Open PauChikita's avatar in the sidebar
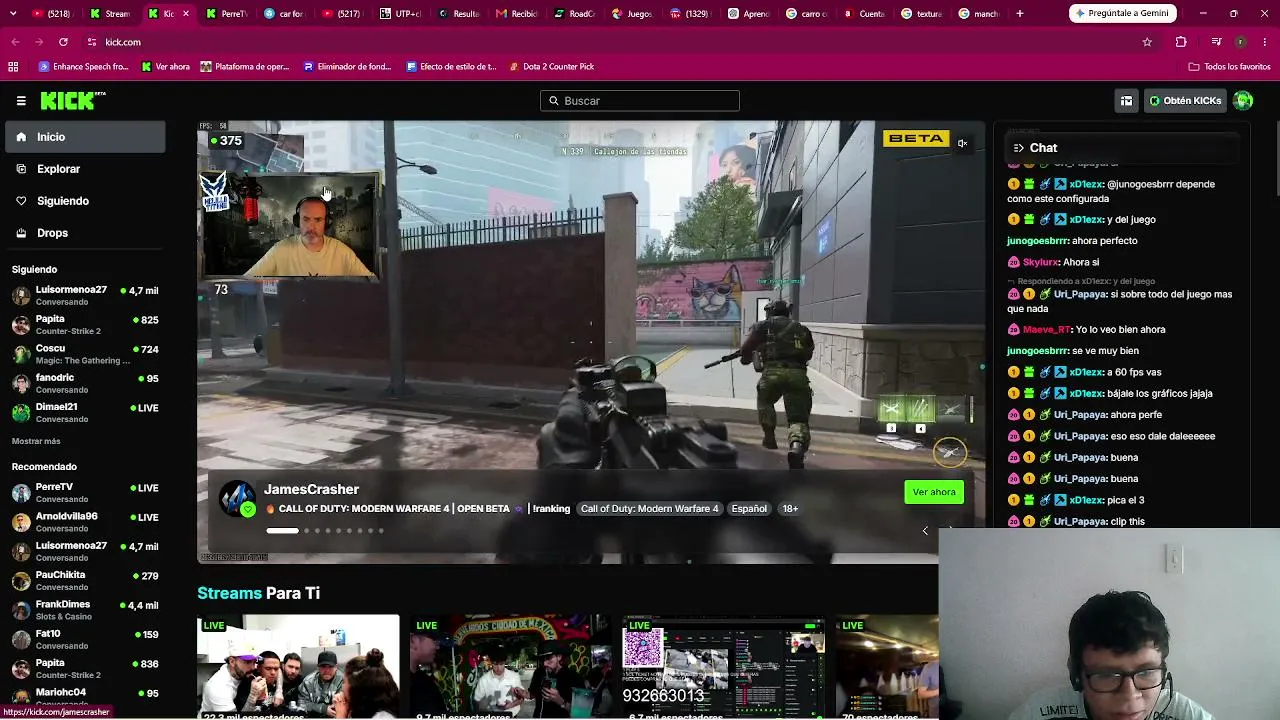Screen dimensions: 1280x720 [21, 581]
